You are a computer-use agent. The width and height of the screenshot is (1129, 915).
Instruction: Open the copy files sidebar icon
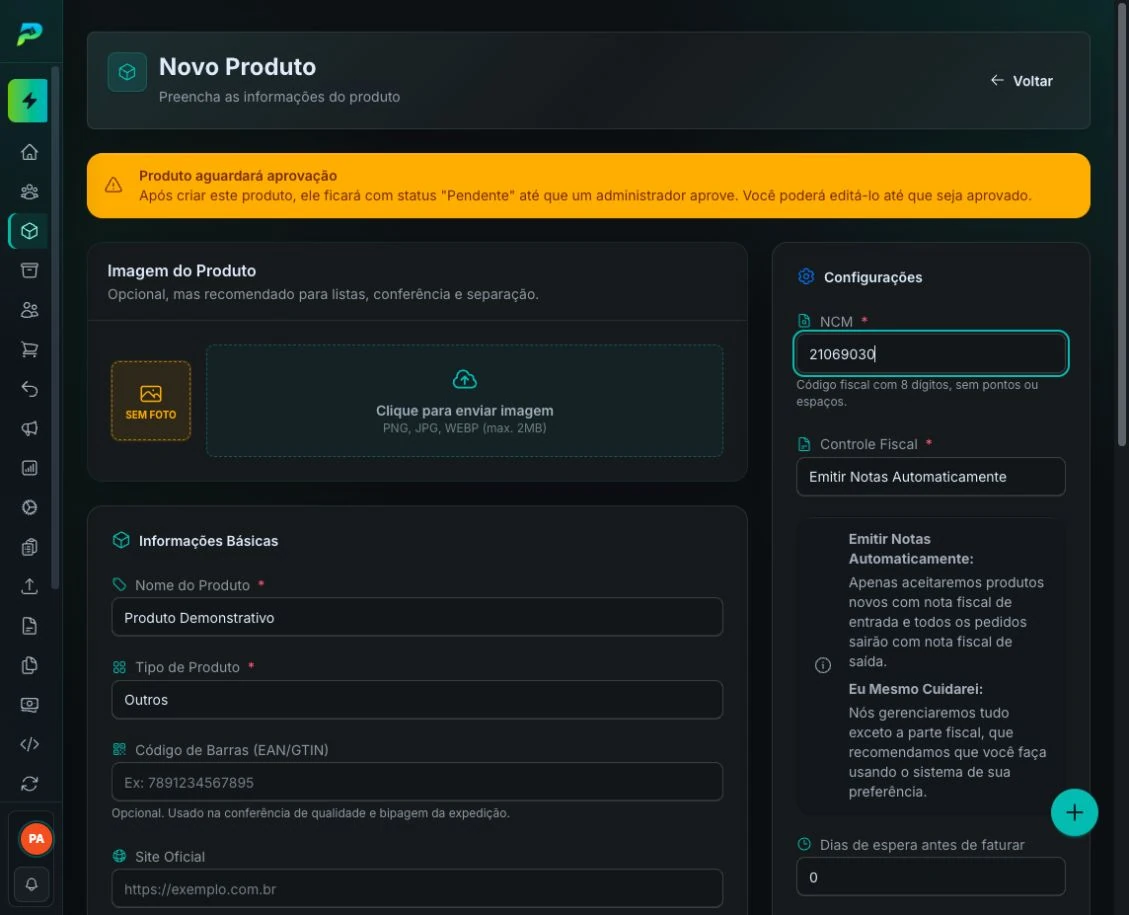click(30, 665)
